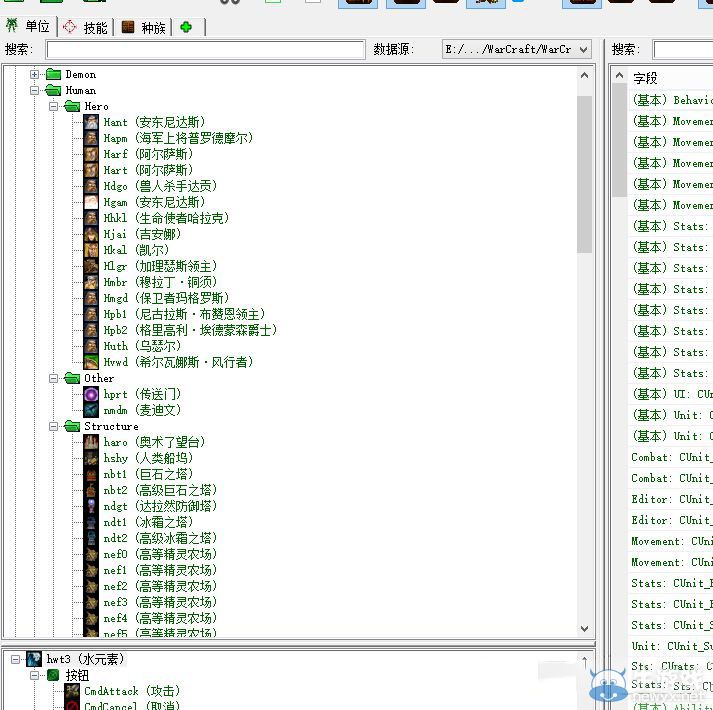Viewport: 713px width, 710px height.
Task: Click the field list scroll up arrow
Action: tap(619, 76)
